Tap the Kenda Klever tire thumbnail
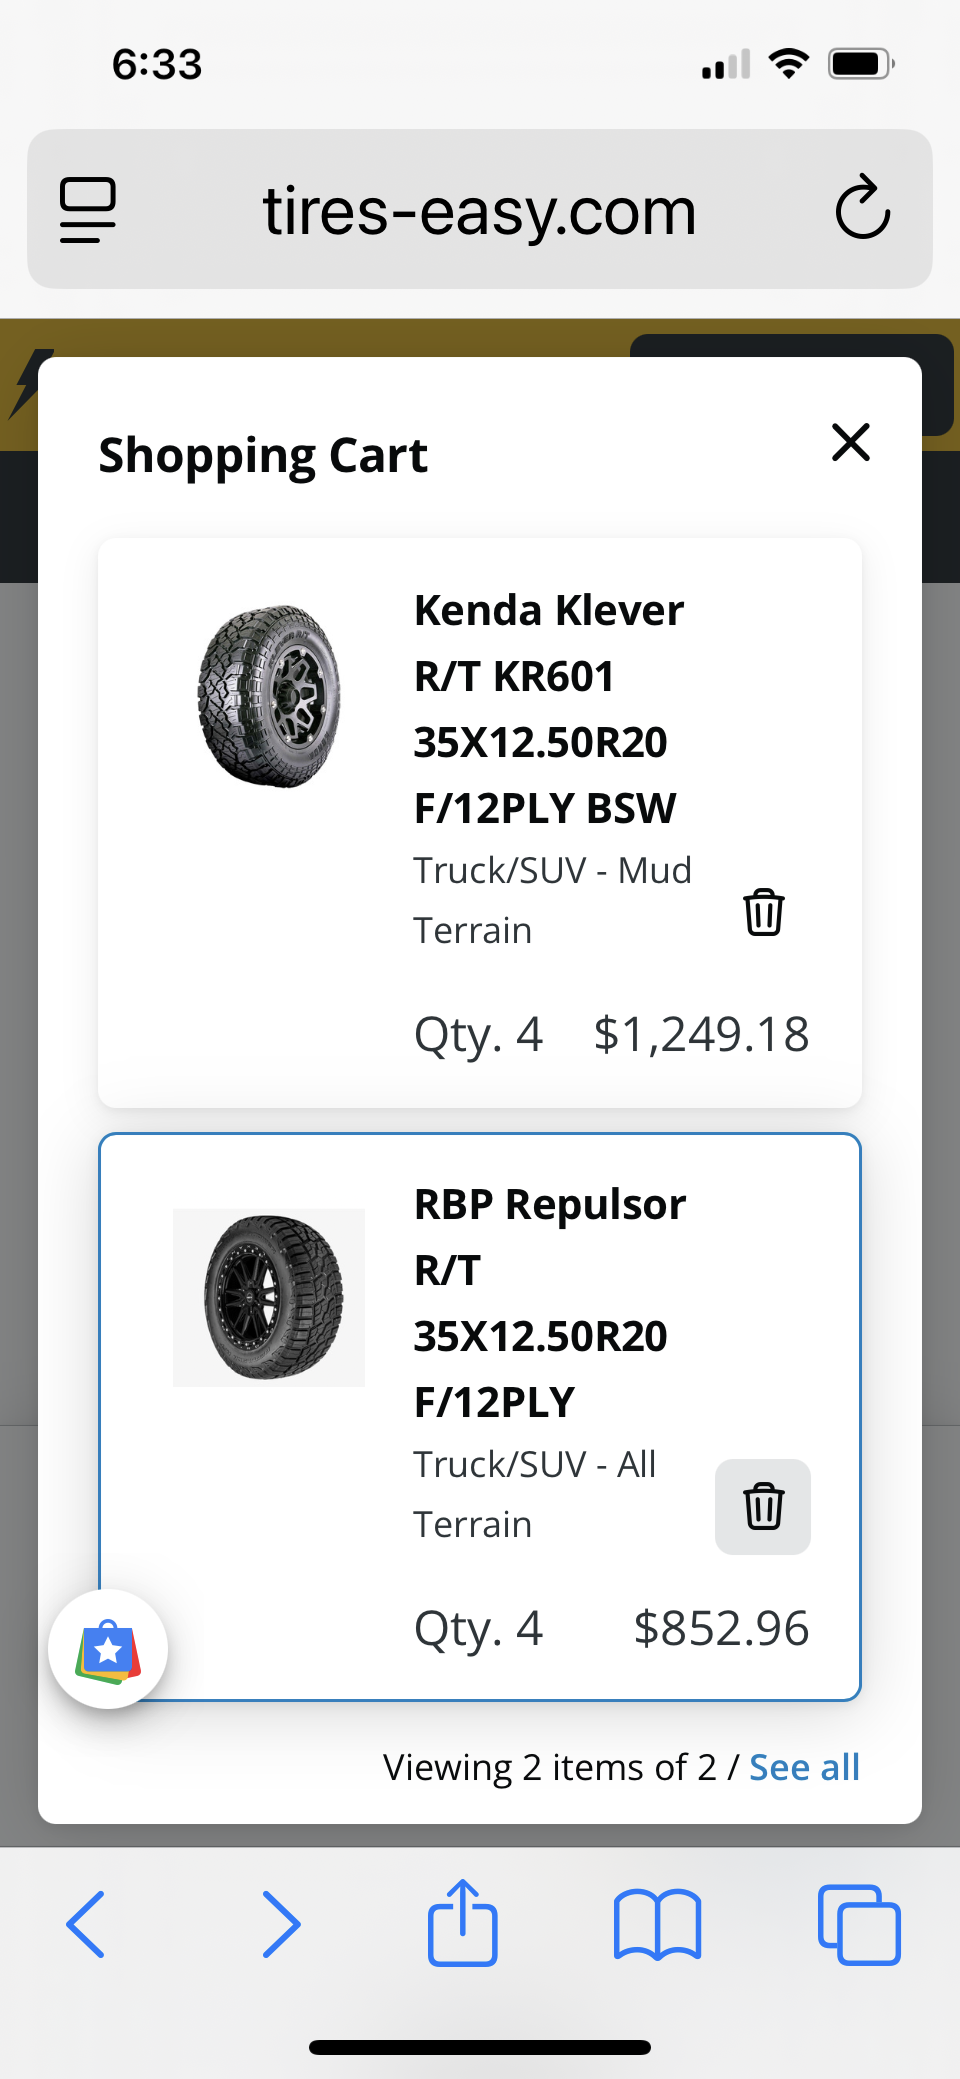 click(269, 697)
